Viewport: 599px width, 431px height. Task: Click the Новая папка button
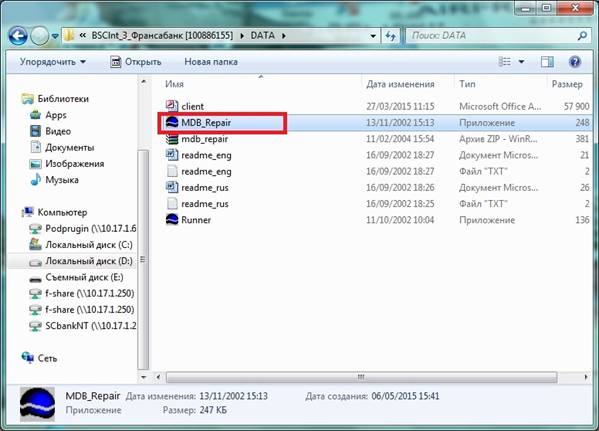pyautogui.click(x=211, y=62)
